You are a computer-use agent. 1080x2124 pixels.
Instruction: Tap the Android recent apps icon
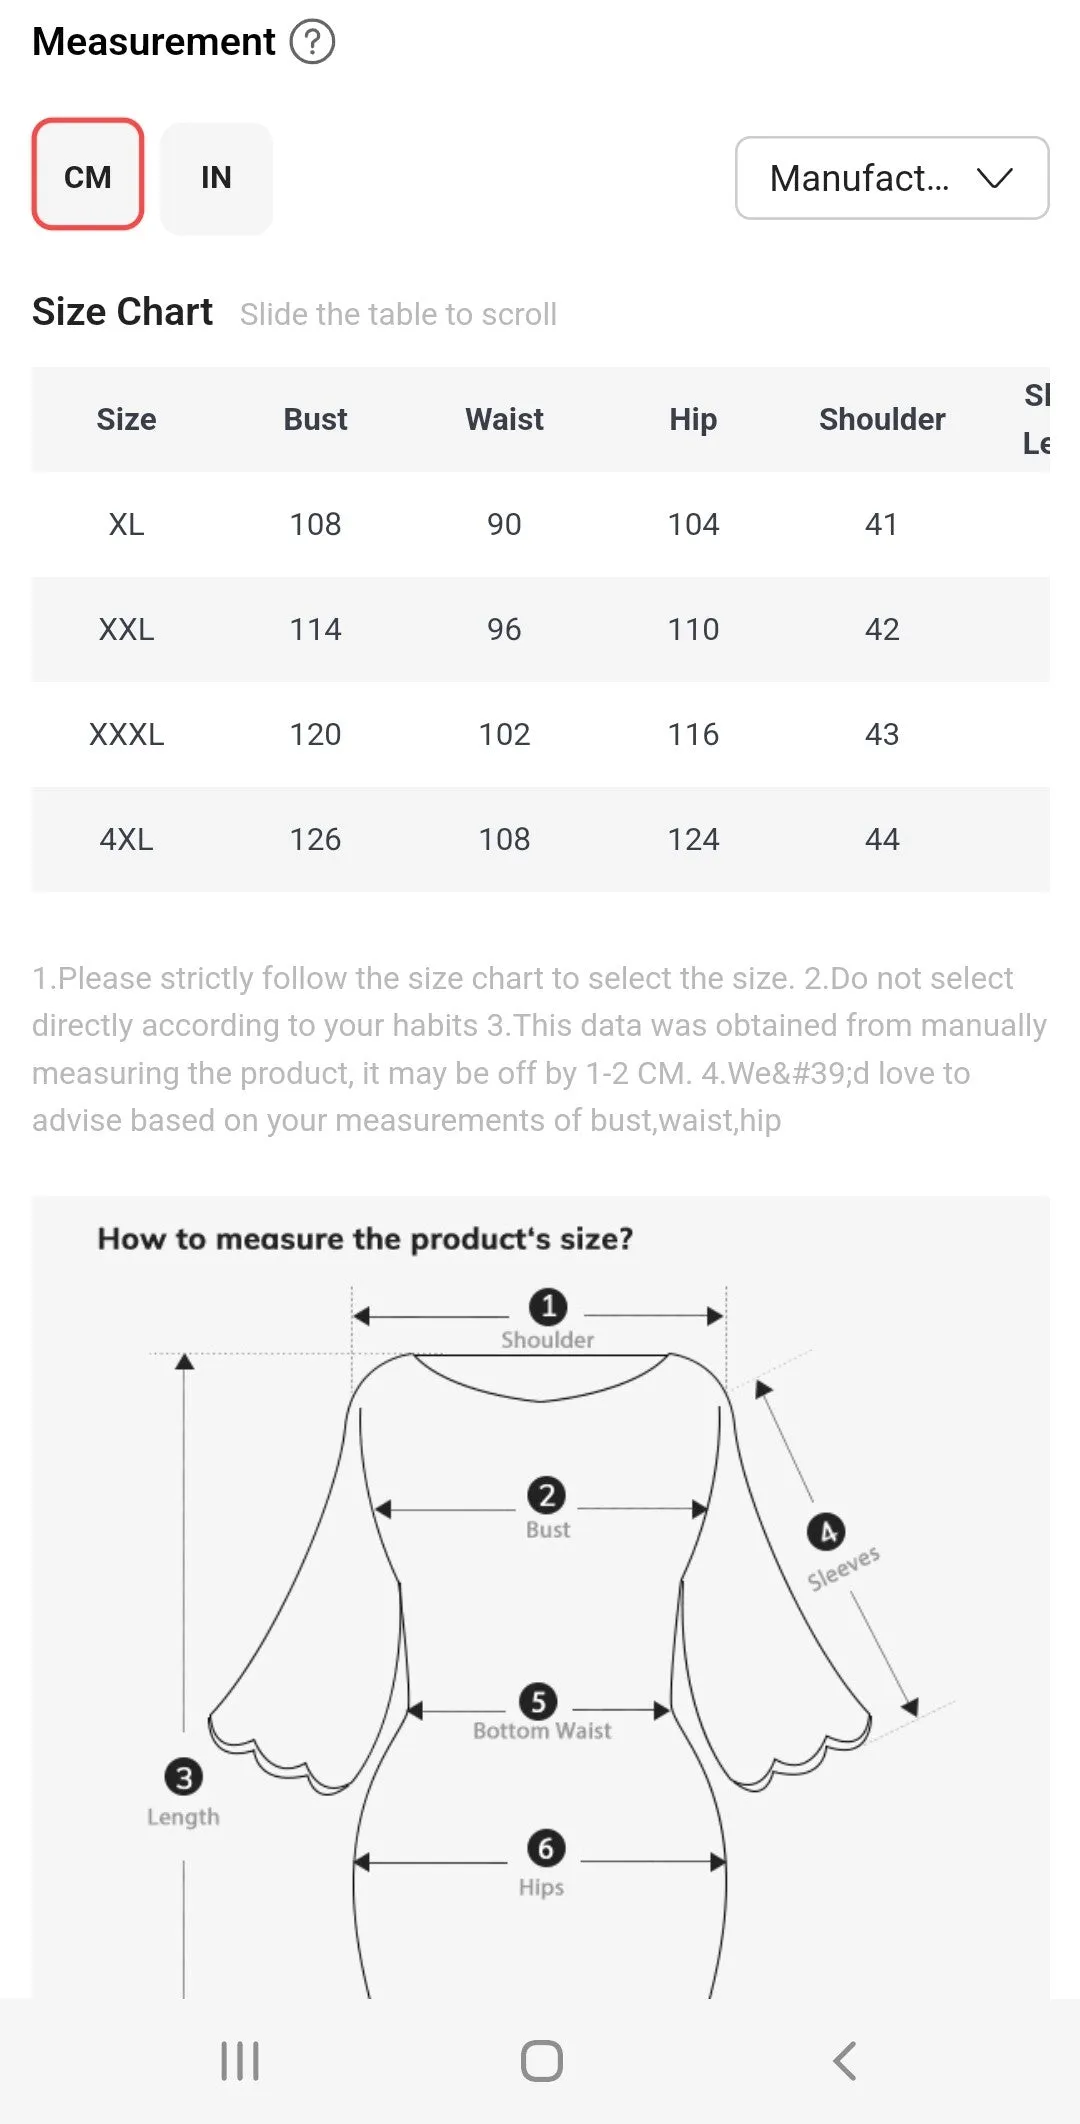[x=240, y=2061]
